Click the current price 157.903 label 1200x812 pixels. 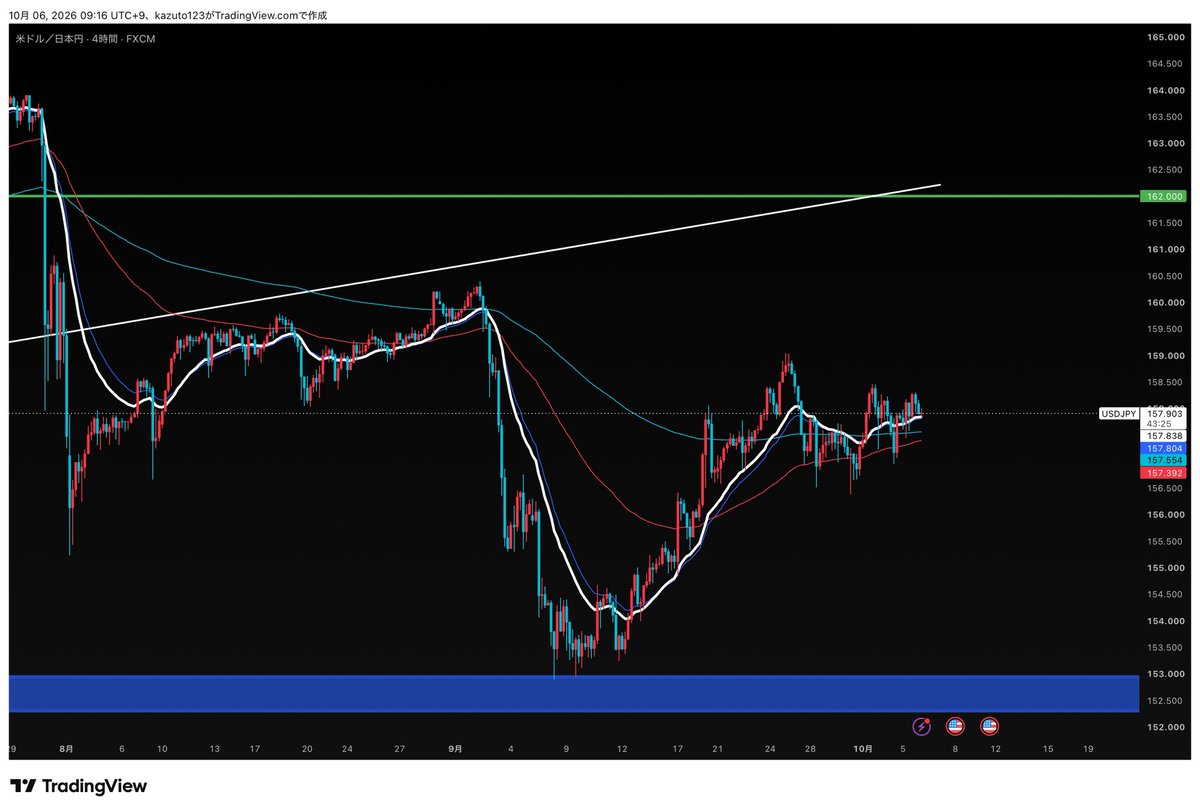click(1164, 413)
